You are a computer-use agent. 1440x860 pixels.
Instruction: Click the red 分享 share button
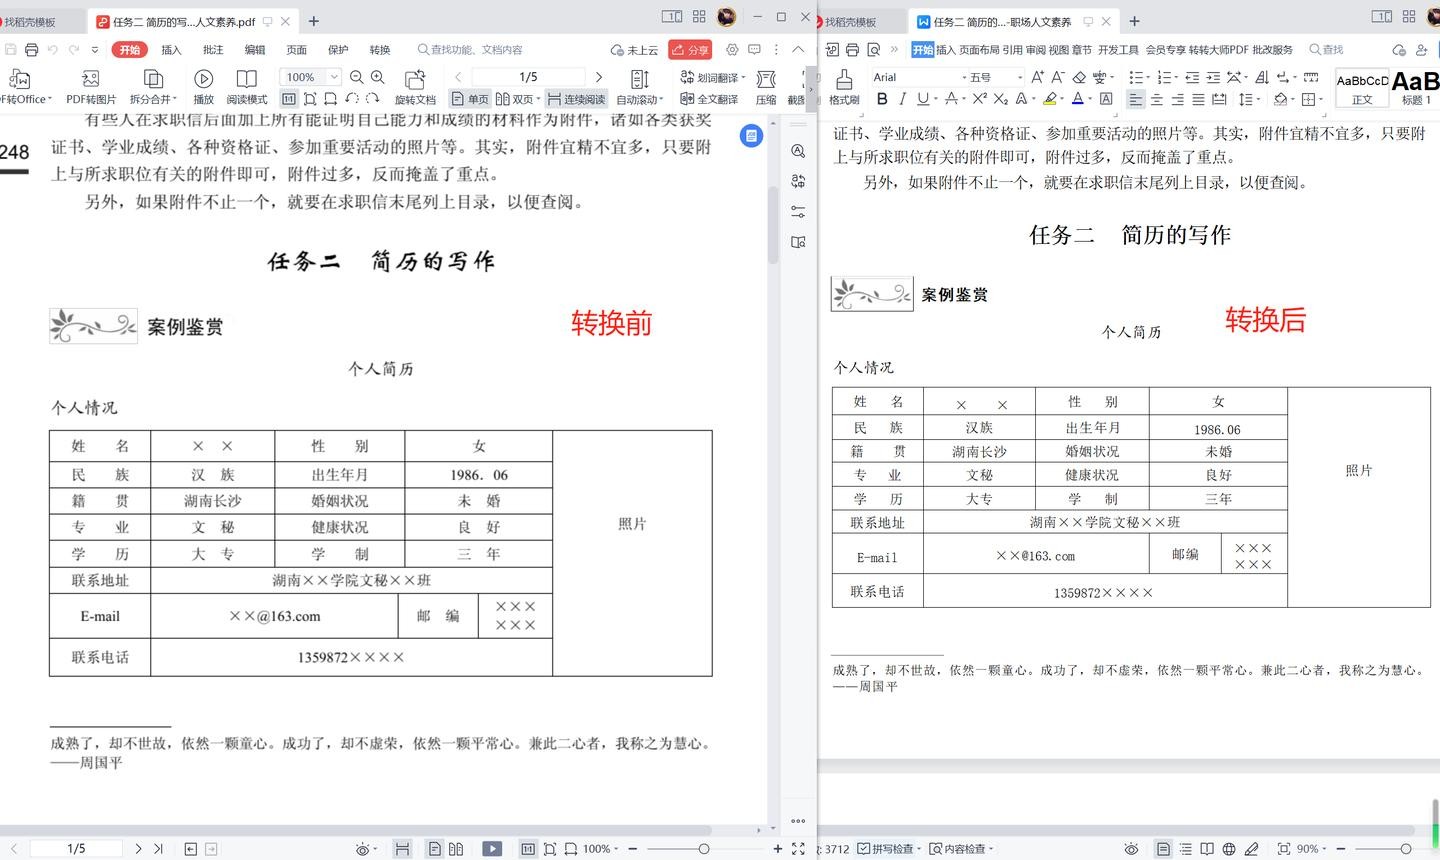pyautogui.click(x=690, y=50)
